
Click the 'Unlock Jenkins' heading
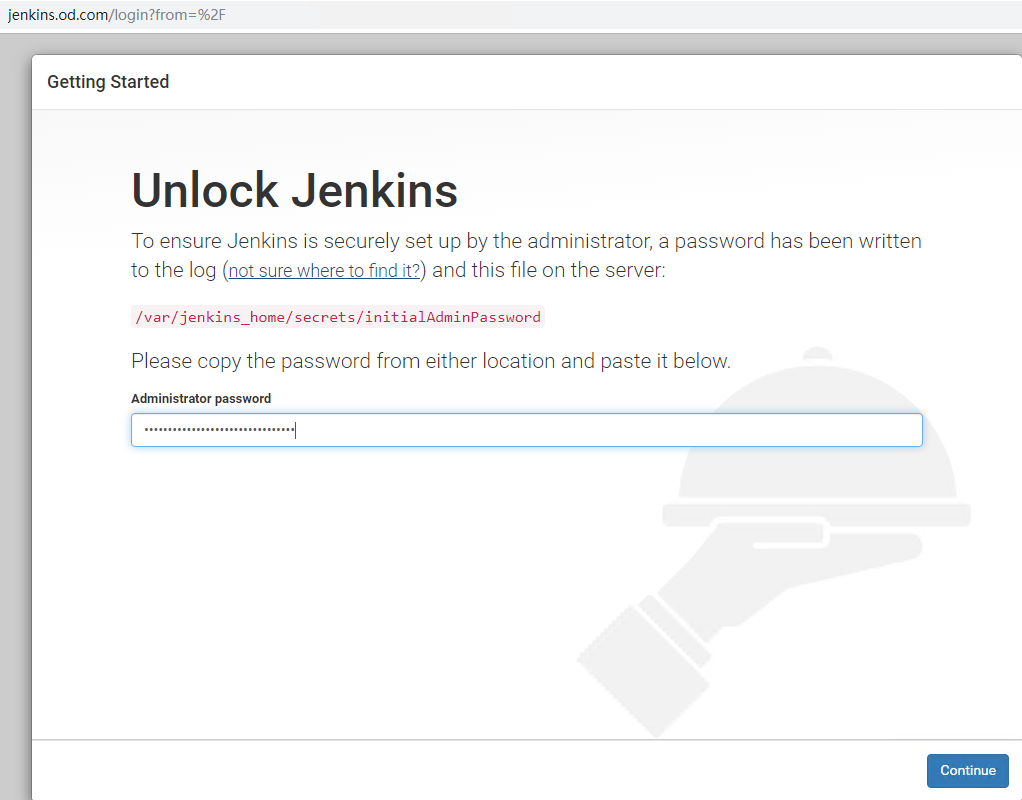point(294,191)
